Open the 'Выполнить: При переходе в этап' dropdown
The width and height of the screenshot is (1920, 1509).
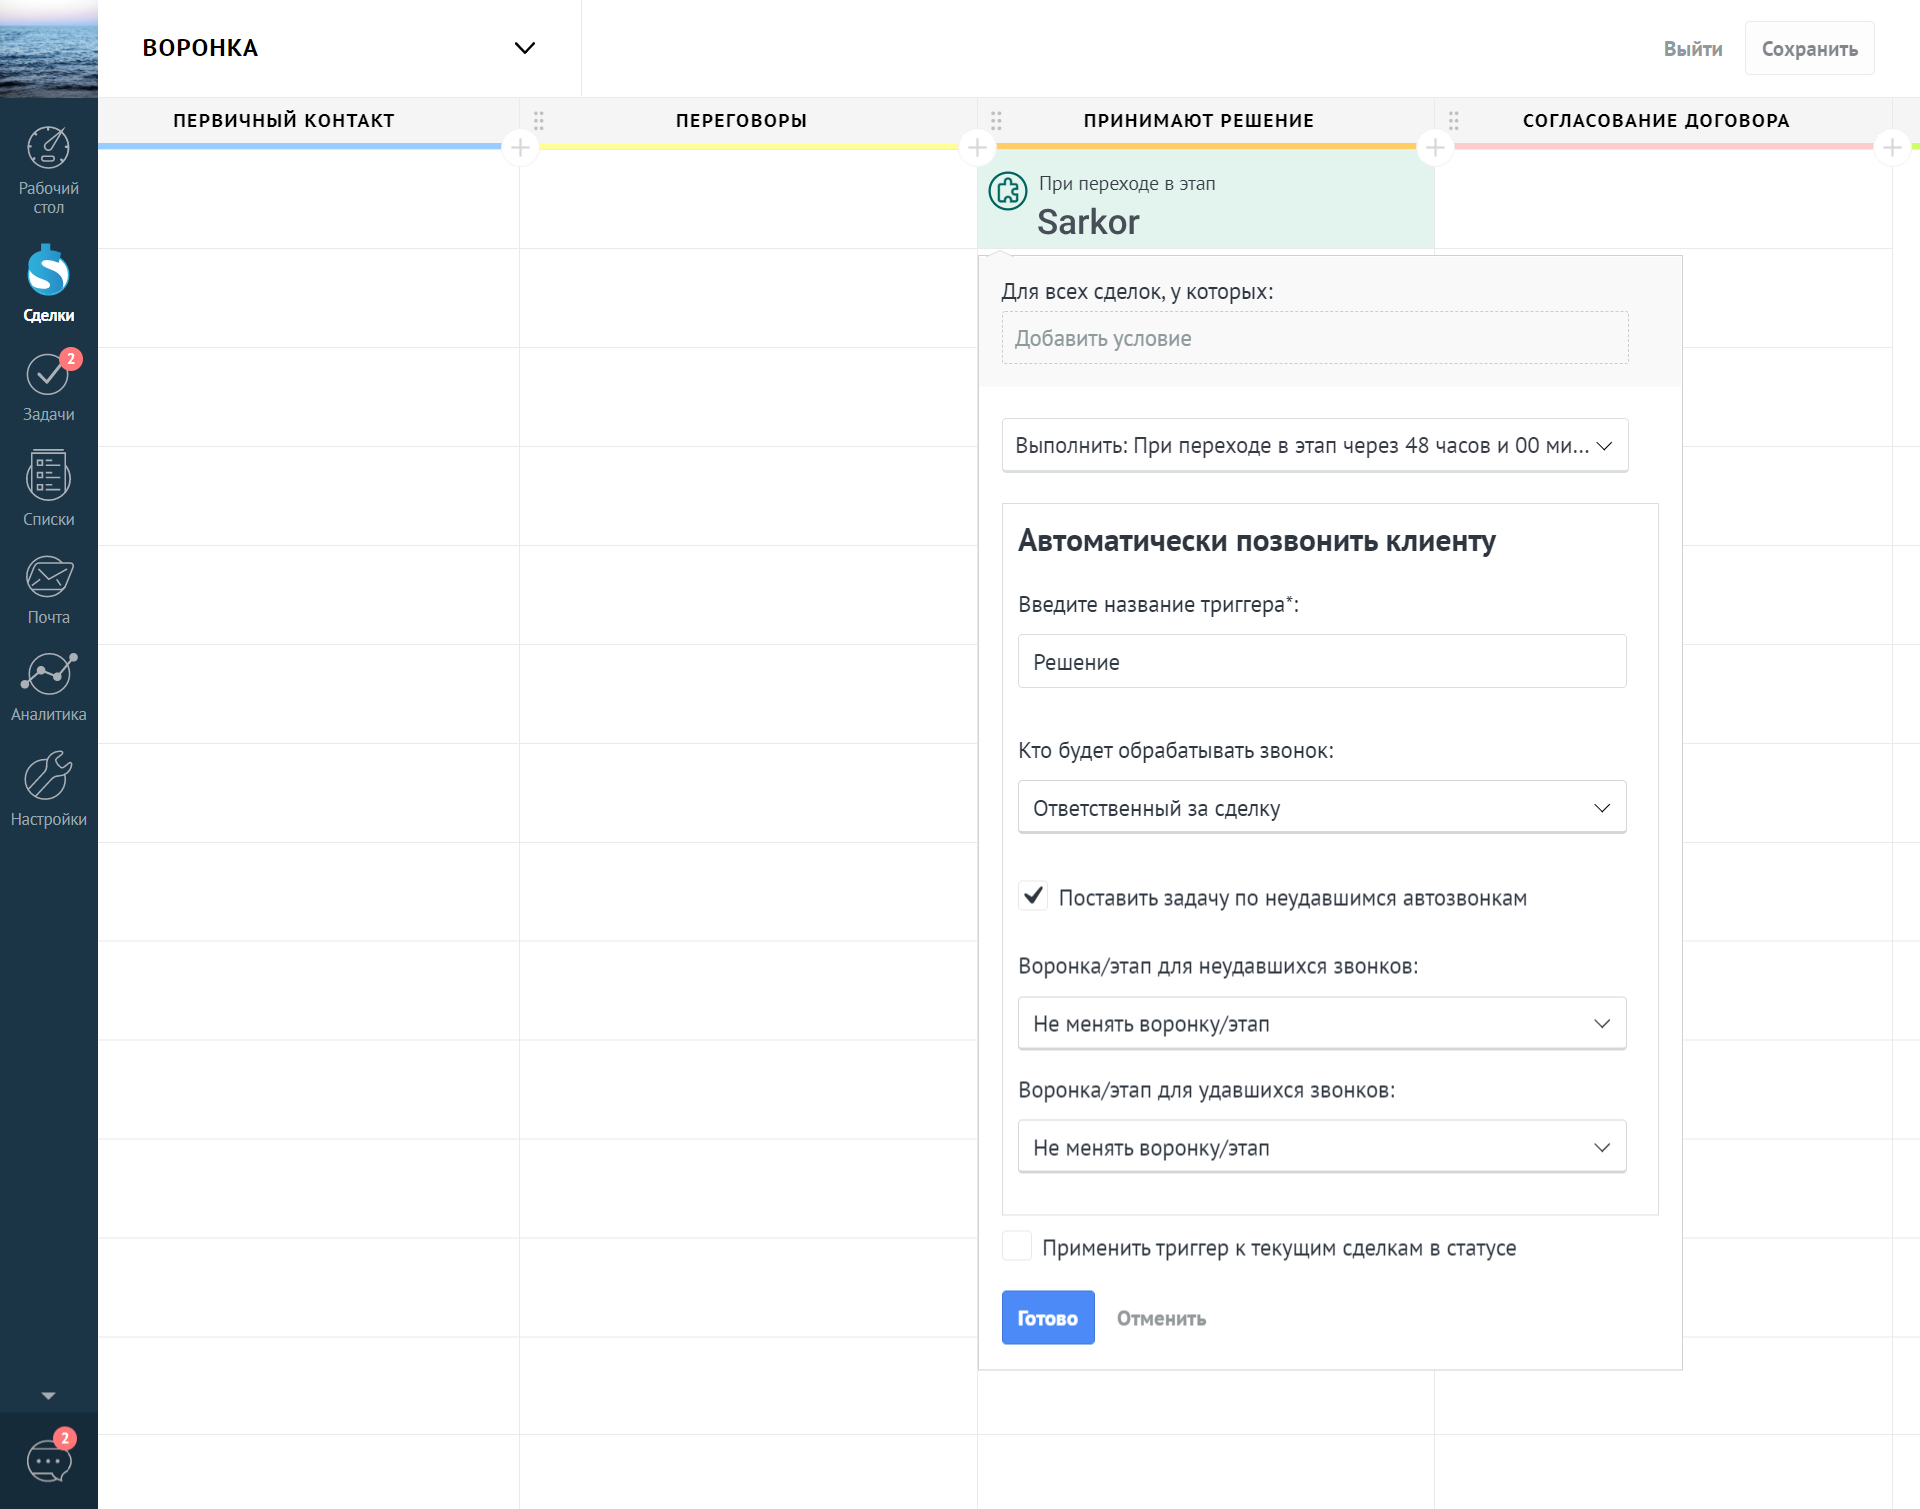click(x=1314, y=445)
